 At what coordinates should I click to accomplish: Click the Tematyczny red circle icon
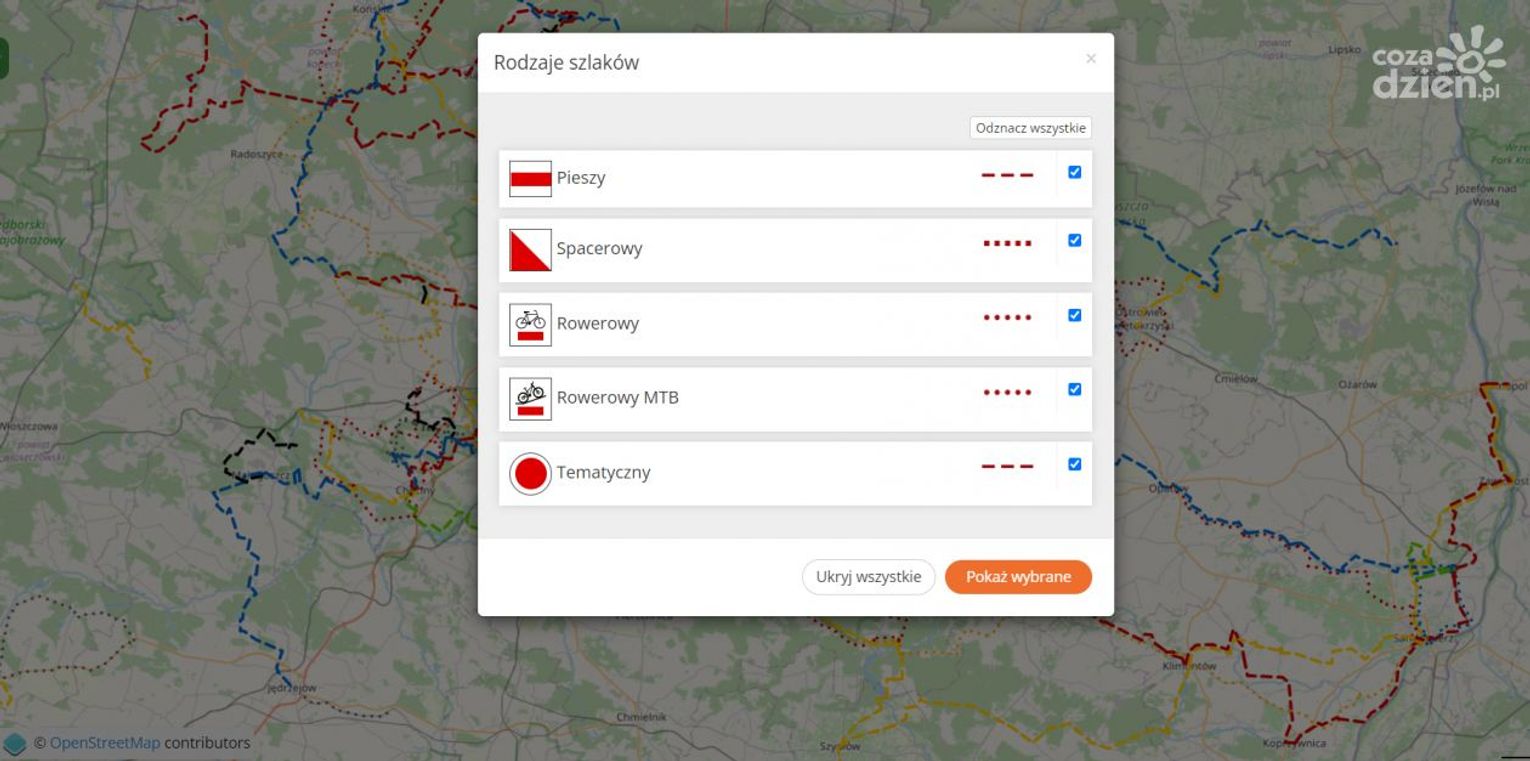530,474
